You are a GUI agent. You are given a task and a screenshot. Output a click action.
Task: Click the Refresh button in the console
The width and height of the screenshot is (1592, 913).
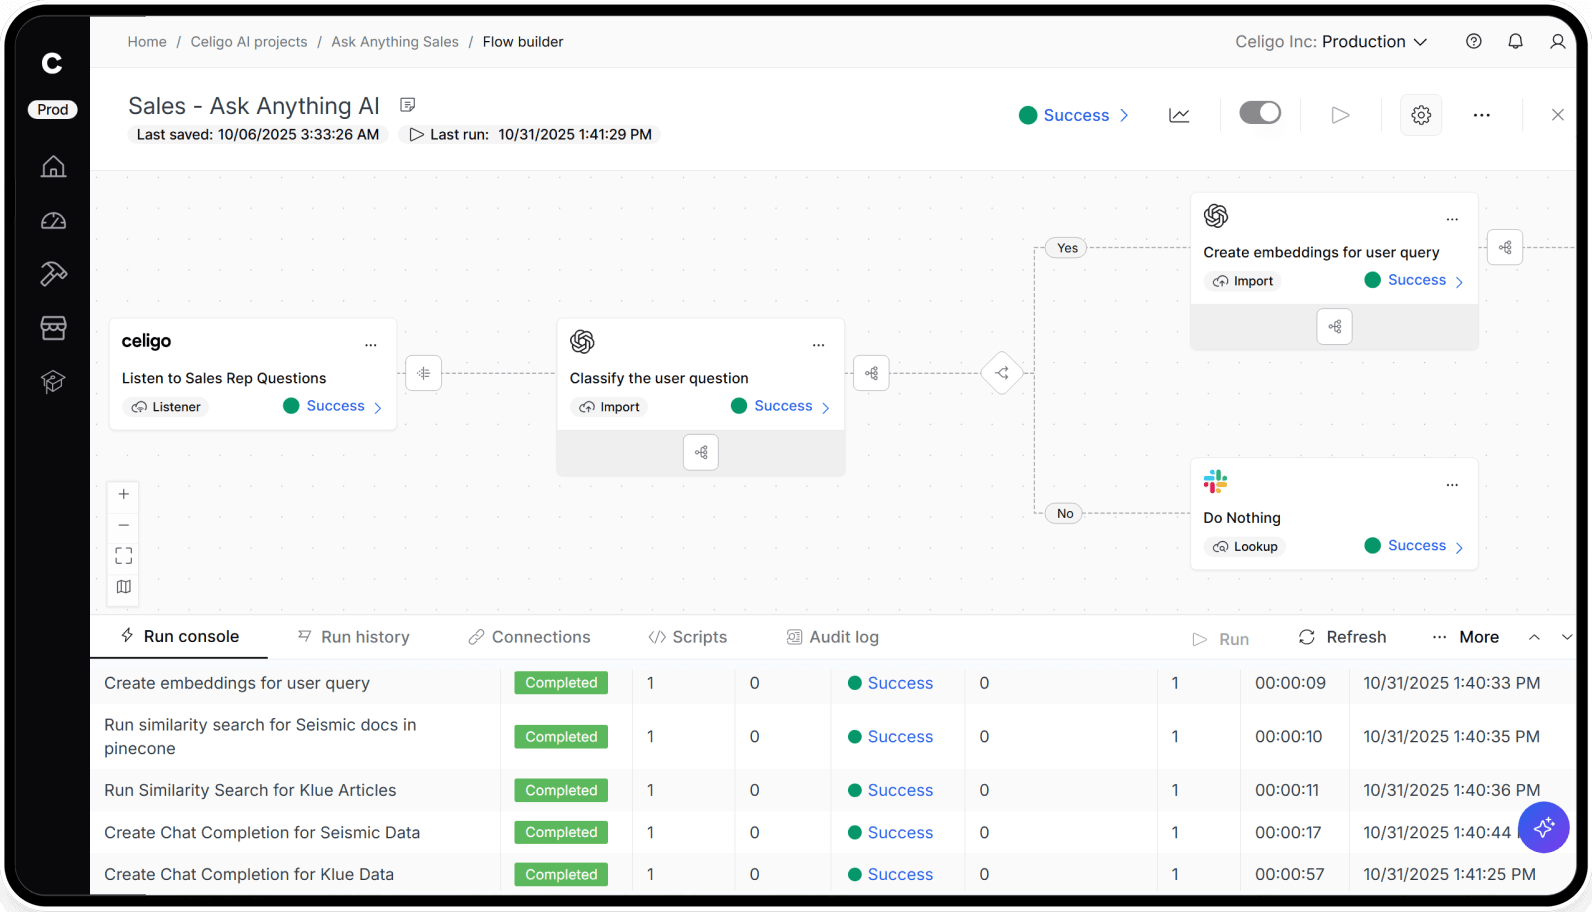(1342, 637)
